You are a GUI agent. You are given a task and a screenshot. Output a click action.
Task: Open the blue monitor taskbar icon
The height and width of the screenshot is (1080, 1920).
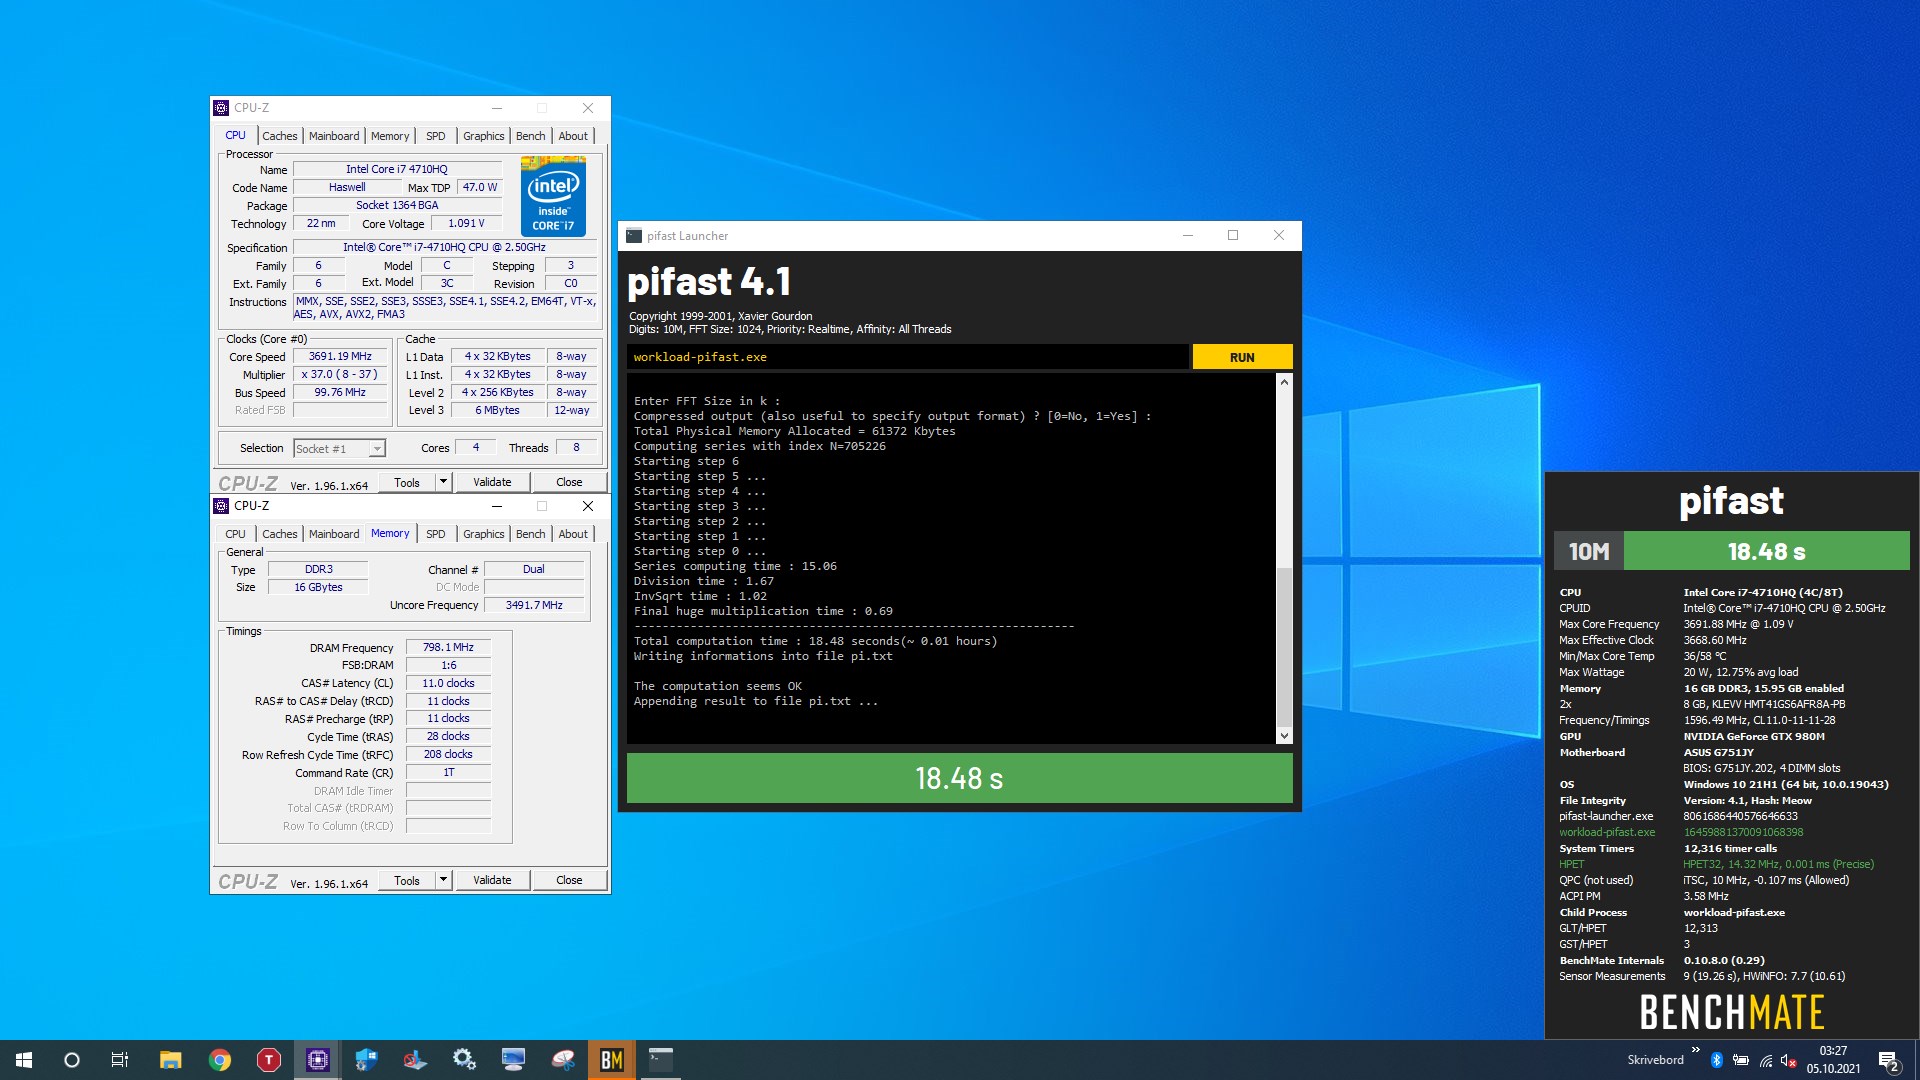513,1060
